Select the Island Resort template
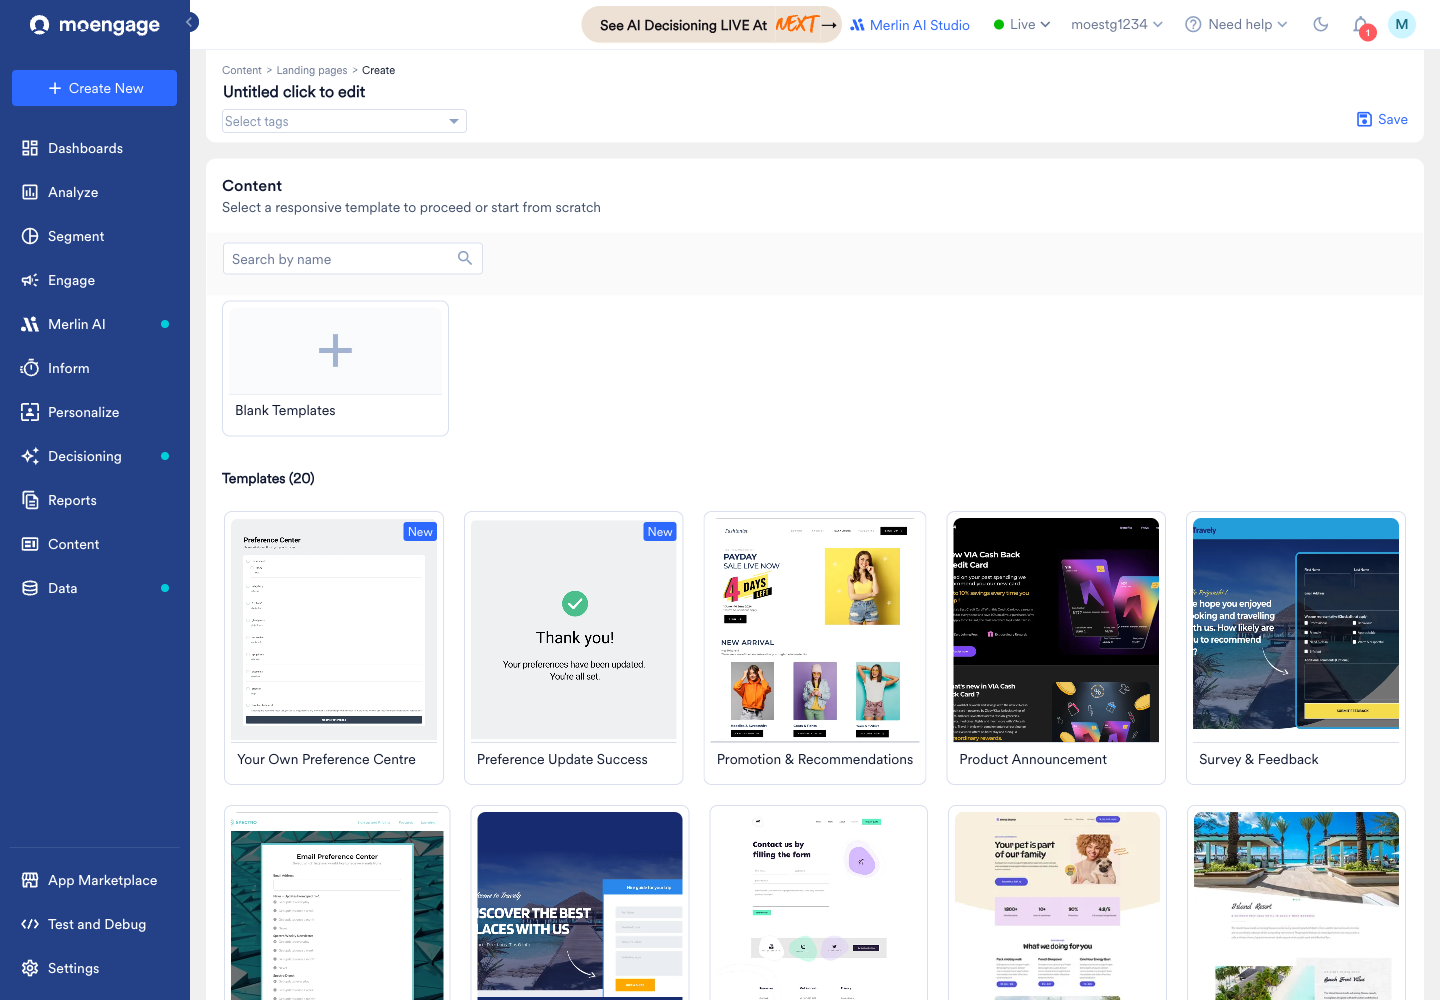Screen dimensions: 1440x1000 click(x=1296, y=904)
